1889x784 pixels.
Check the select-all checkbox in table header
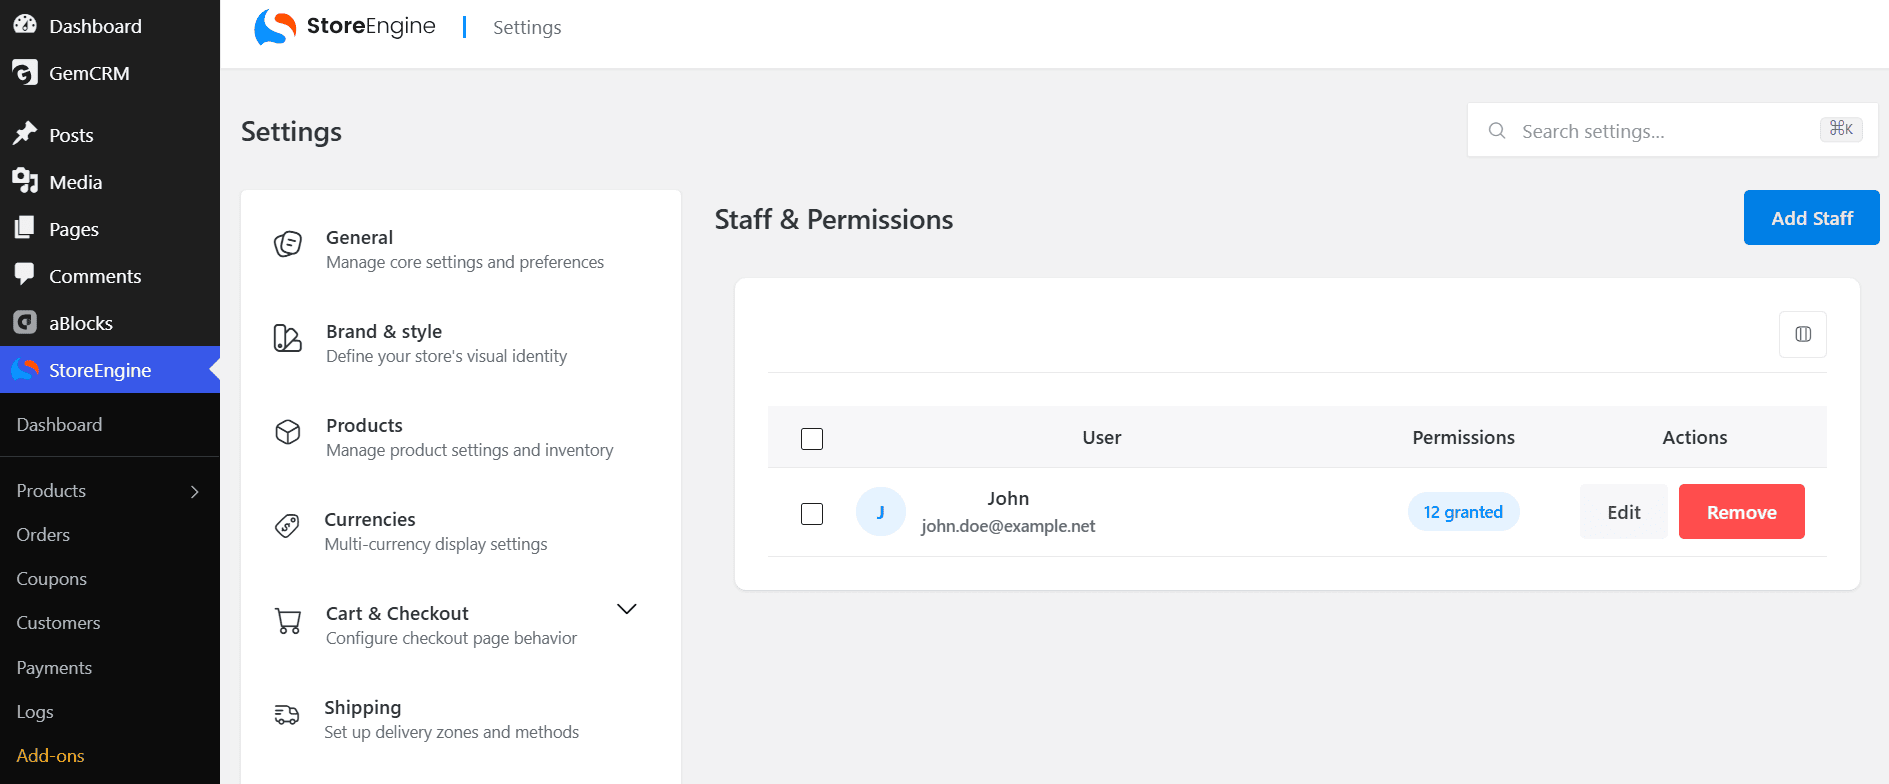click(x=812, y=439)
